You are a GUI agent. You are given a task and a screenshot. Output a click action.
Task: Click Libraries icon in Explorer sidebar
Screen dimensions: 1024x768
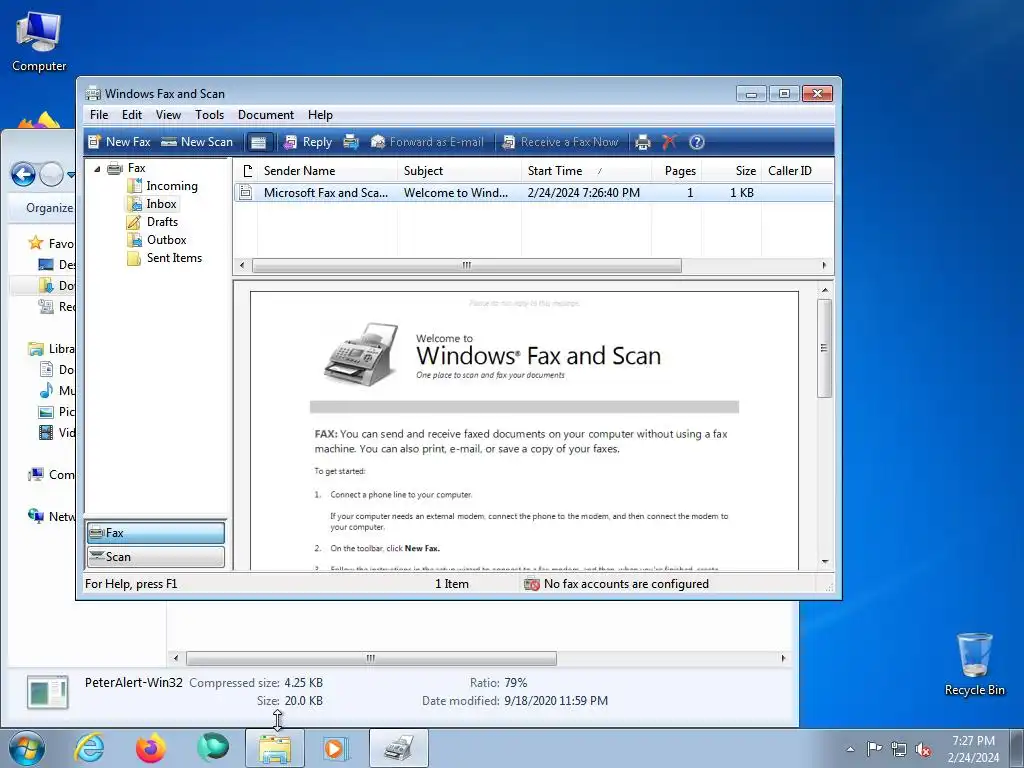36,349
